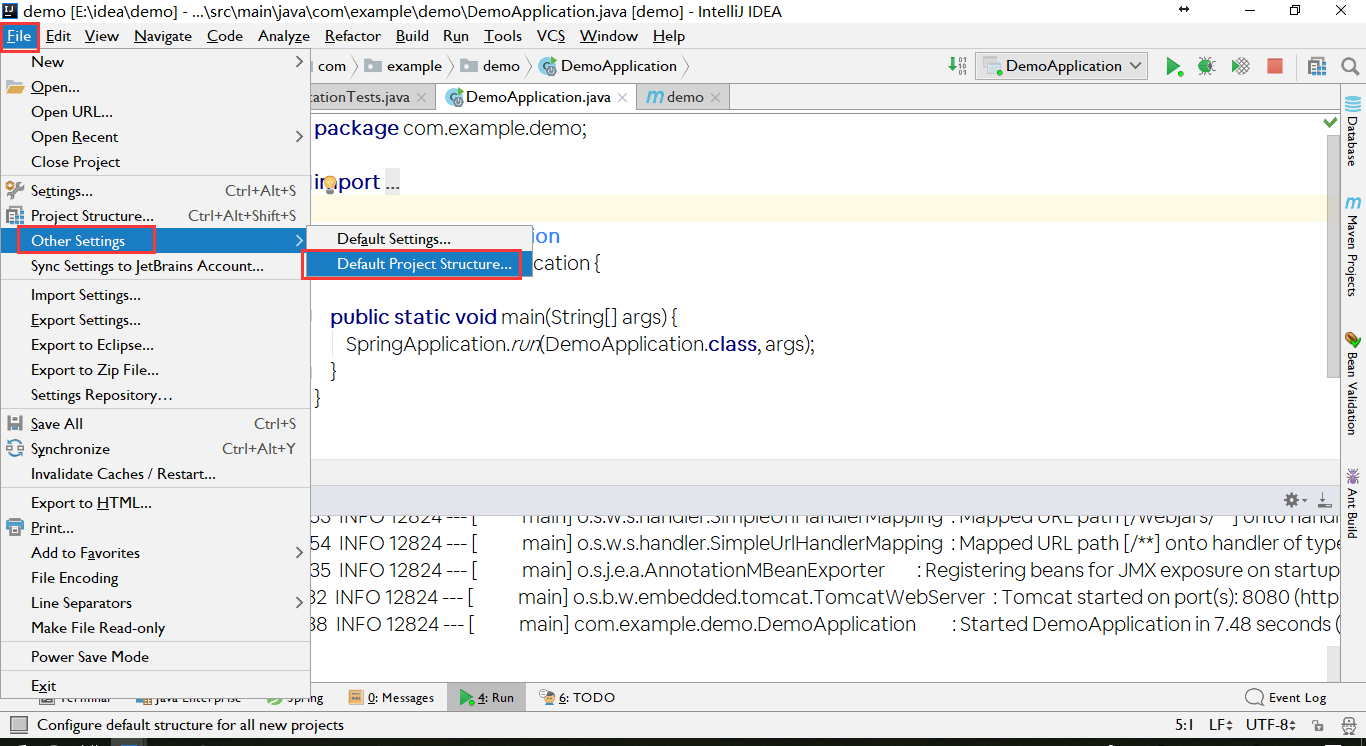Click DemoApplication class icon in breadcrumb
The image size is (1366, 746).
pyautogui.click(x=548, y=66)
